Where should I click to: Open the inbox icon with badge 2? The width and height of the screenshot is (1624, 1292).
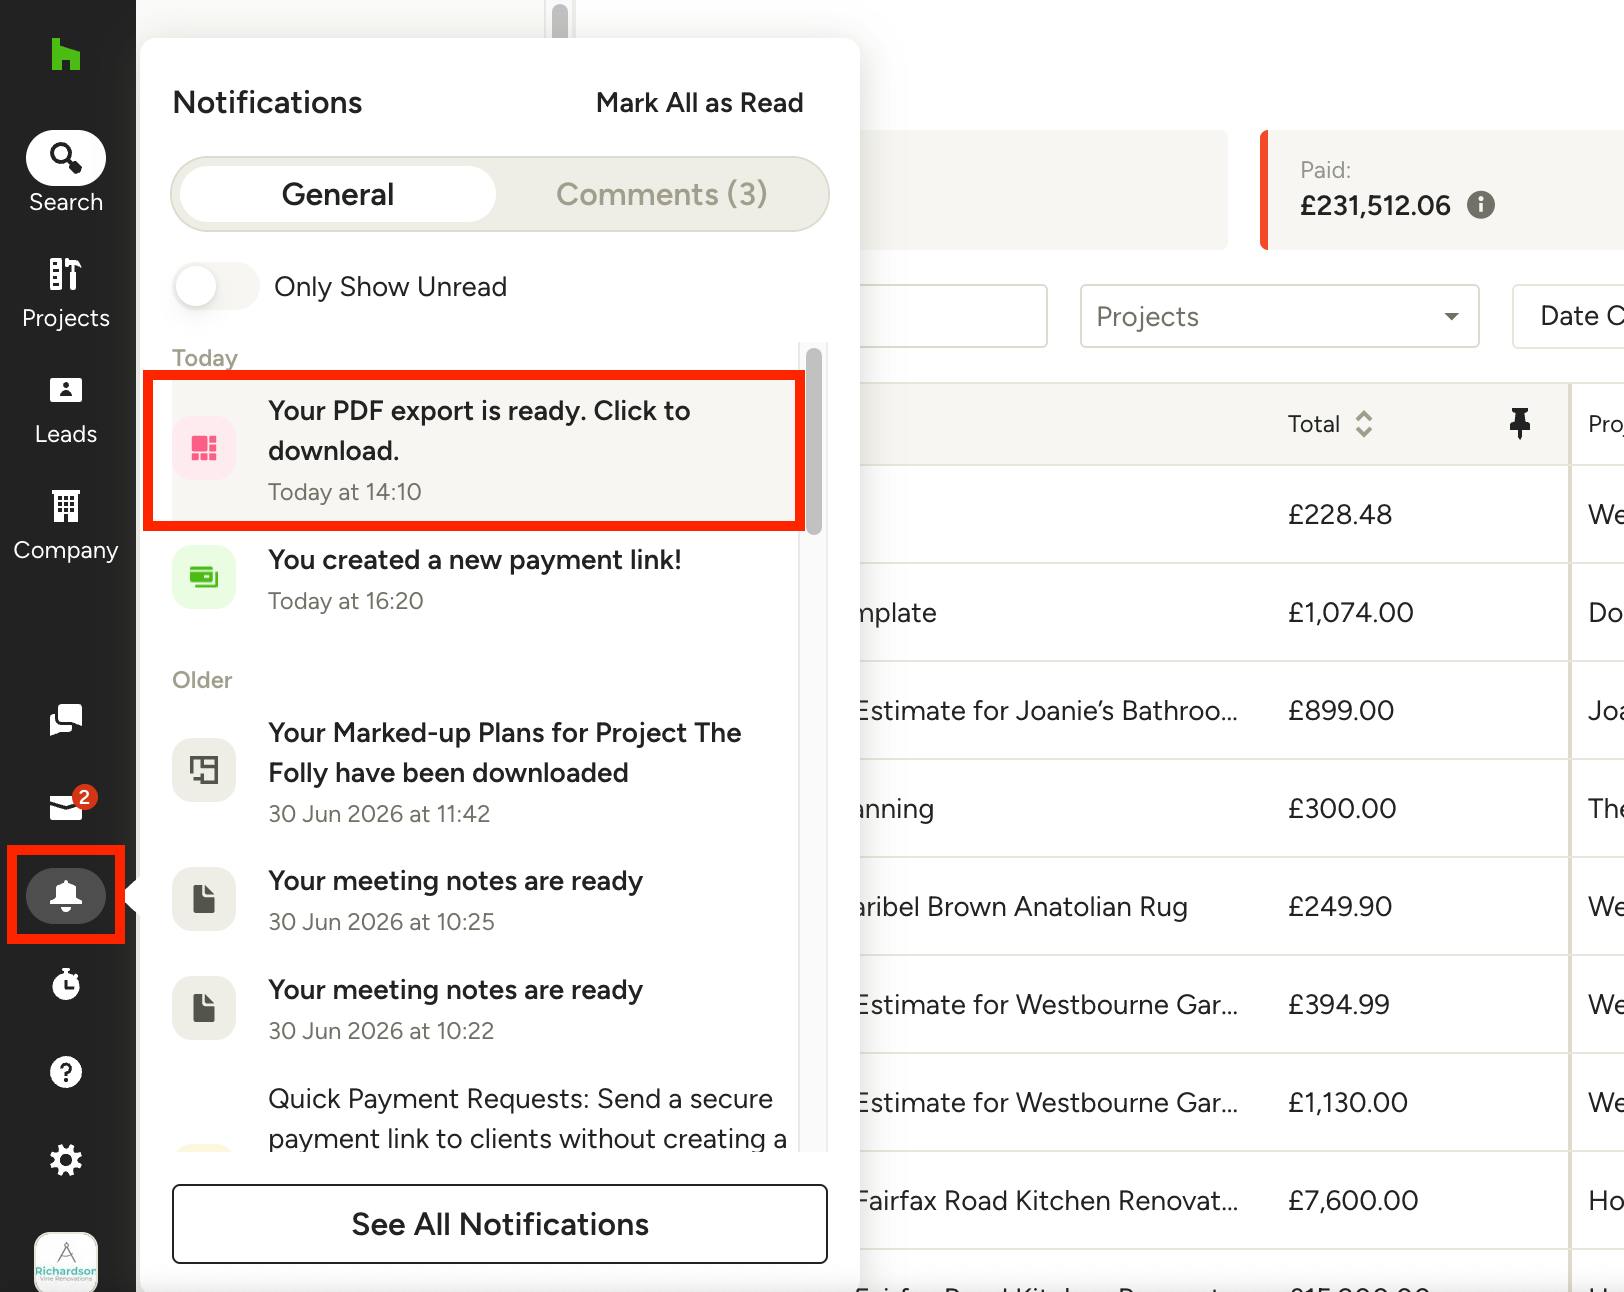click(x=68, y=805)
